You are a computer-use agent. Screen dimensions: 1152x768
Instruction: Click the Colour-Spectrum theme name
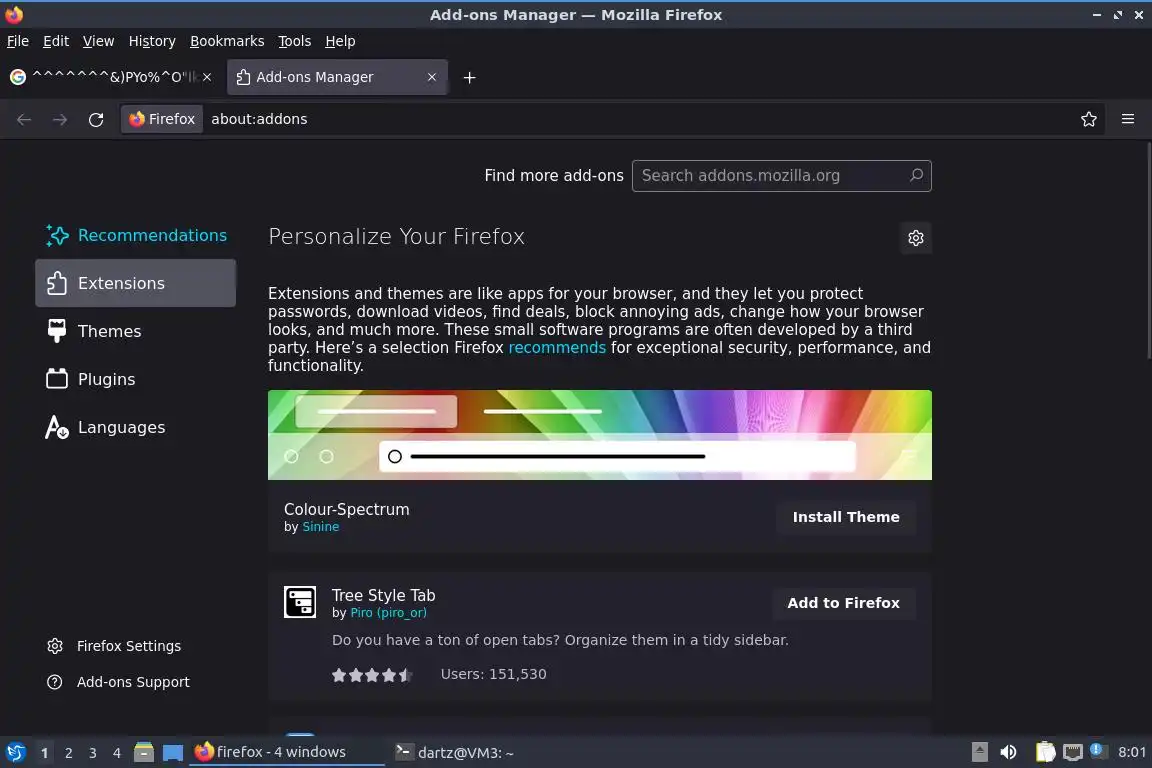[x=347, y=509]
